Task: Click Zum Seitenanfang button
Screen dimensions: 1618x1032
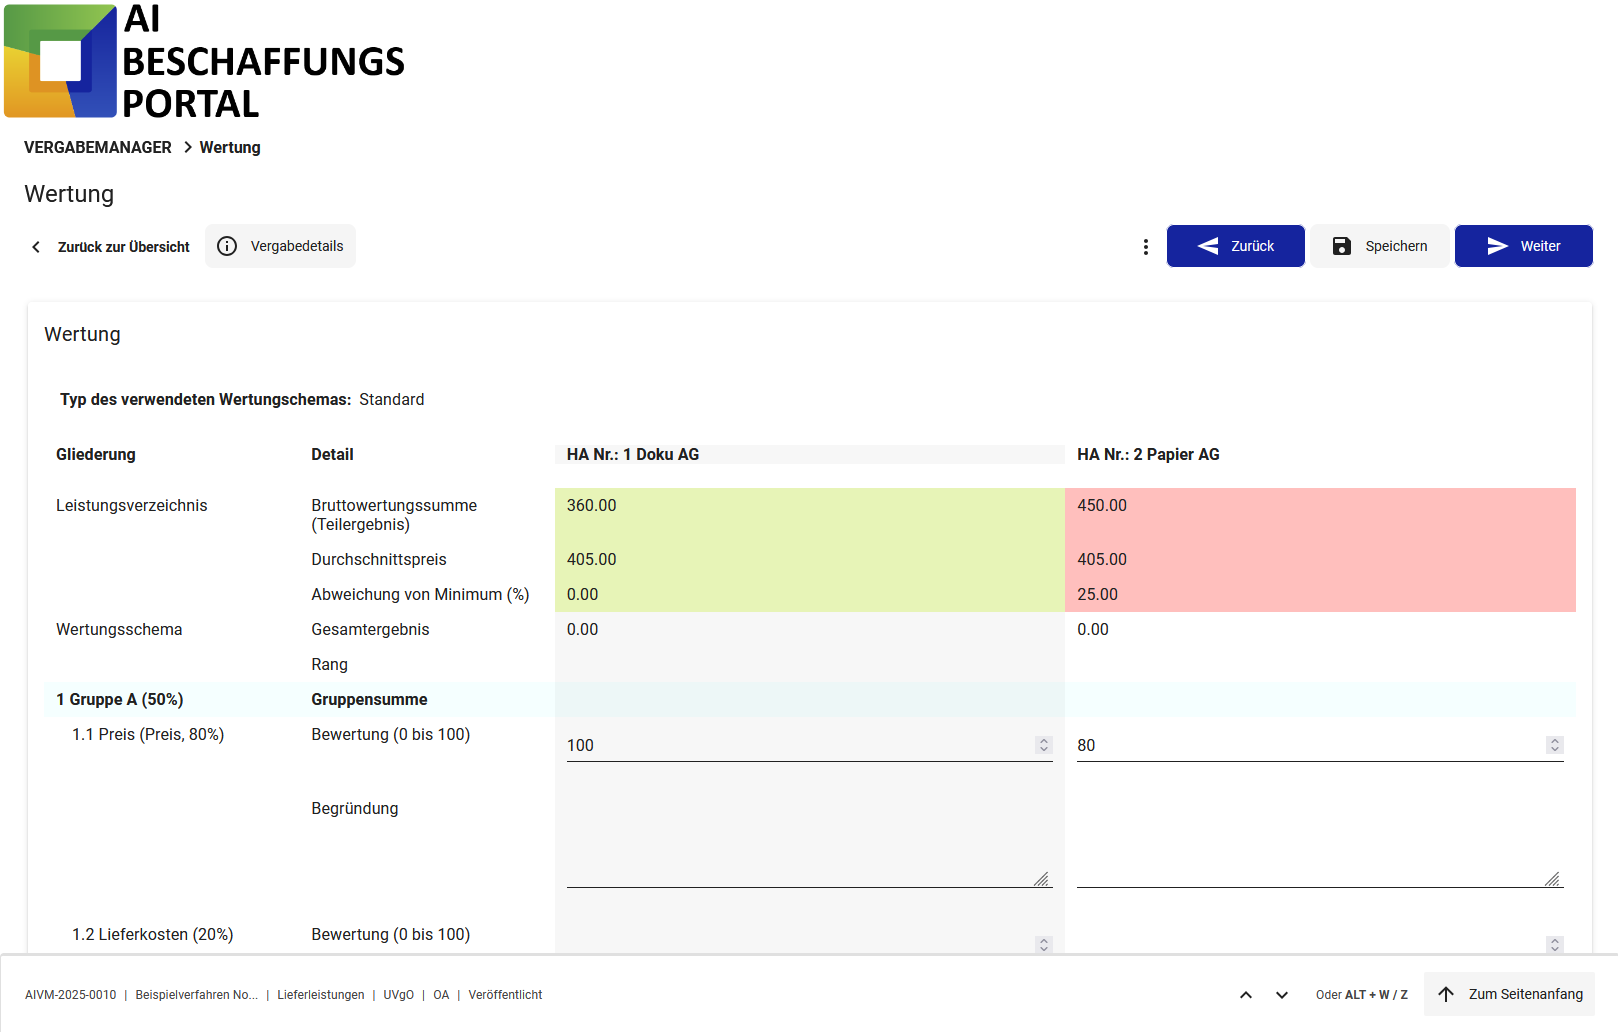Action: pos(1509,994)
